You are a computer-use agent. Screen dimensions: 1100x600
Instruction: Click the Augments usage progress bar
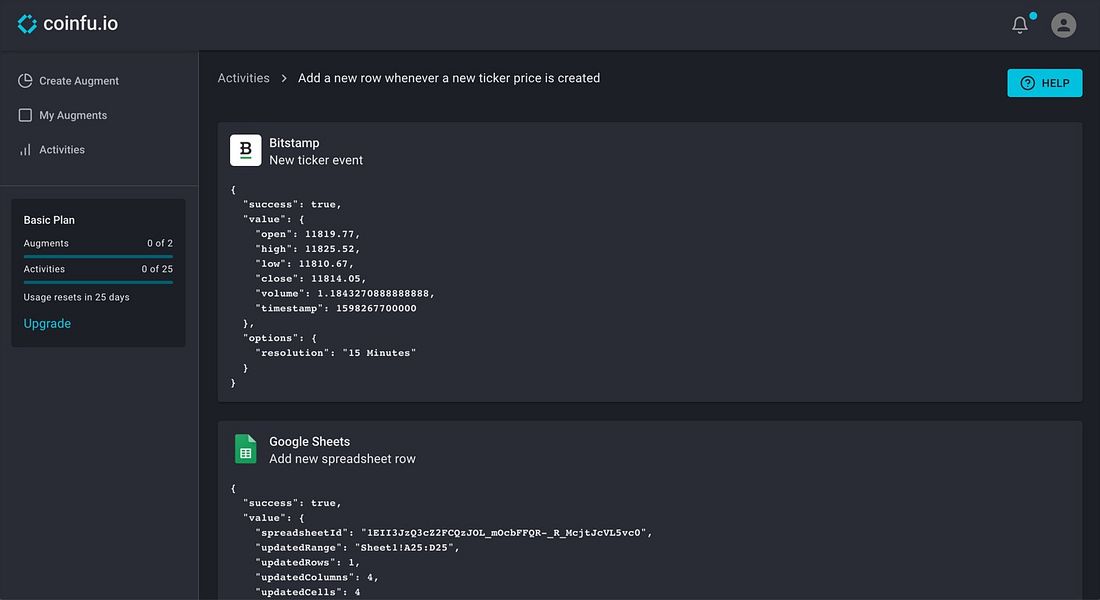coord(98,256)
